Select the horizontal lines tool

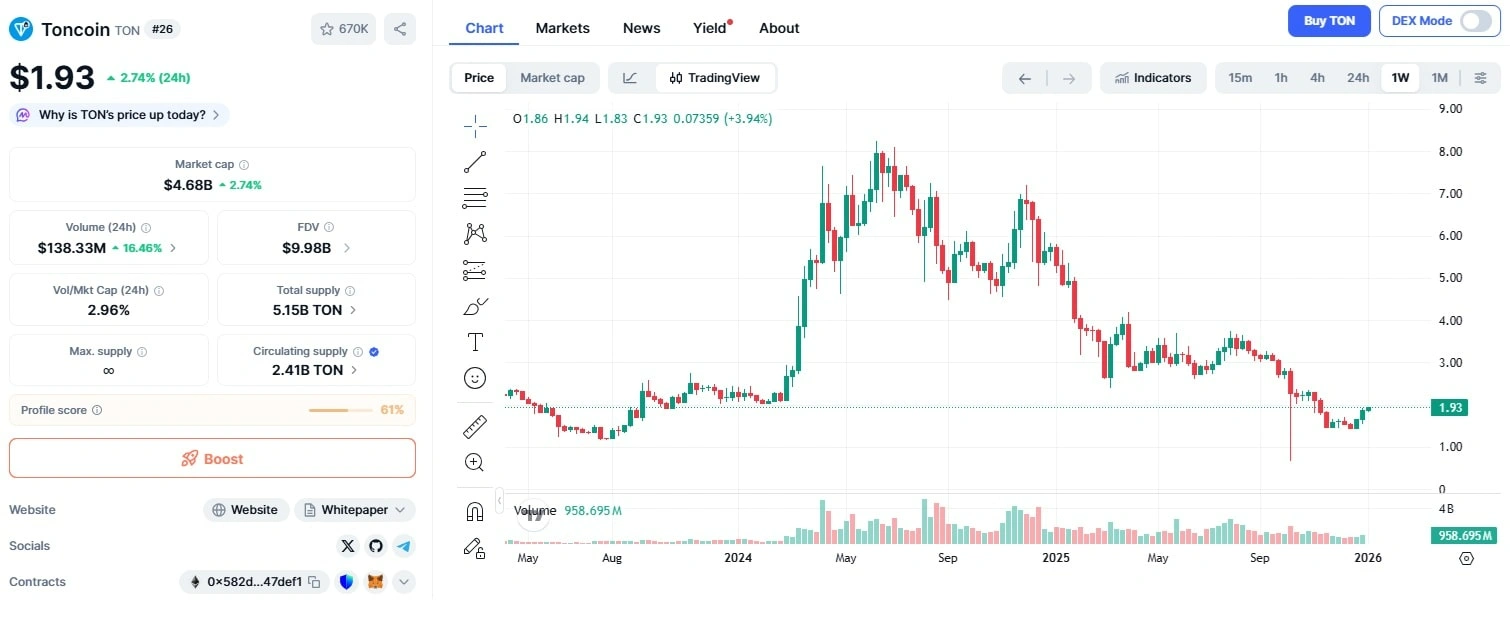[x=475, y=197]
